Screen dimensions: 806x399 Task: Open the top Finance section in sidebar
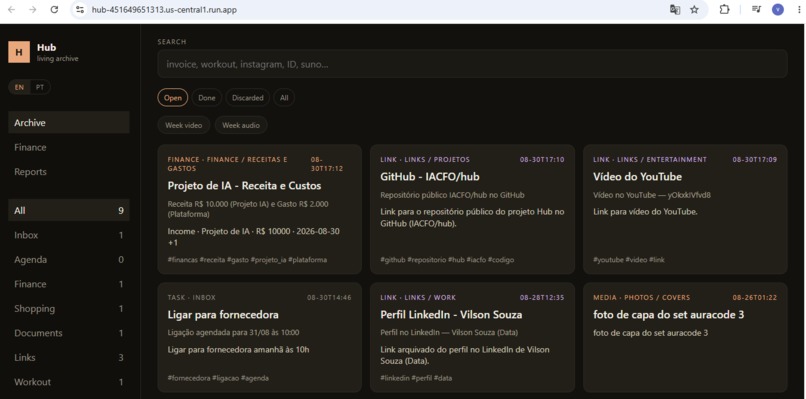click(69, 148)
